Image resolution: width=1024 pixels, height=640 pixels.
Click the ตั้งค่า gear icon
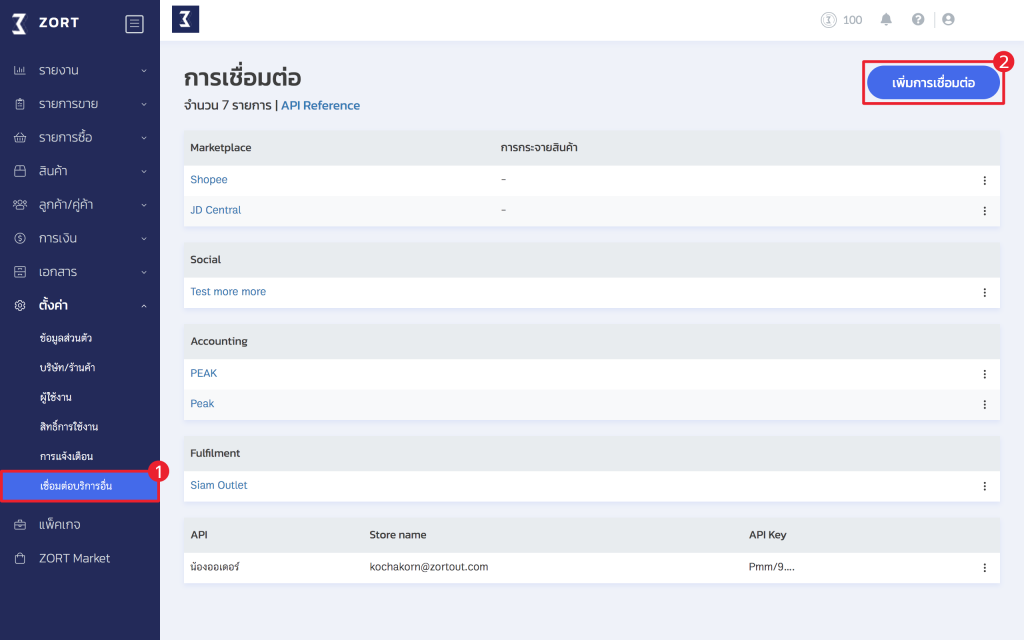(x=20, y=306)
